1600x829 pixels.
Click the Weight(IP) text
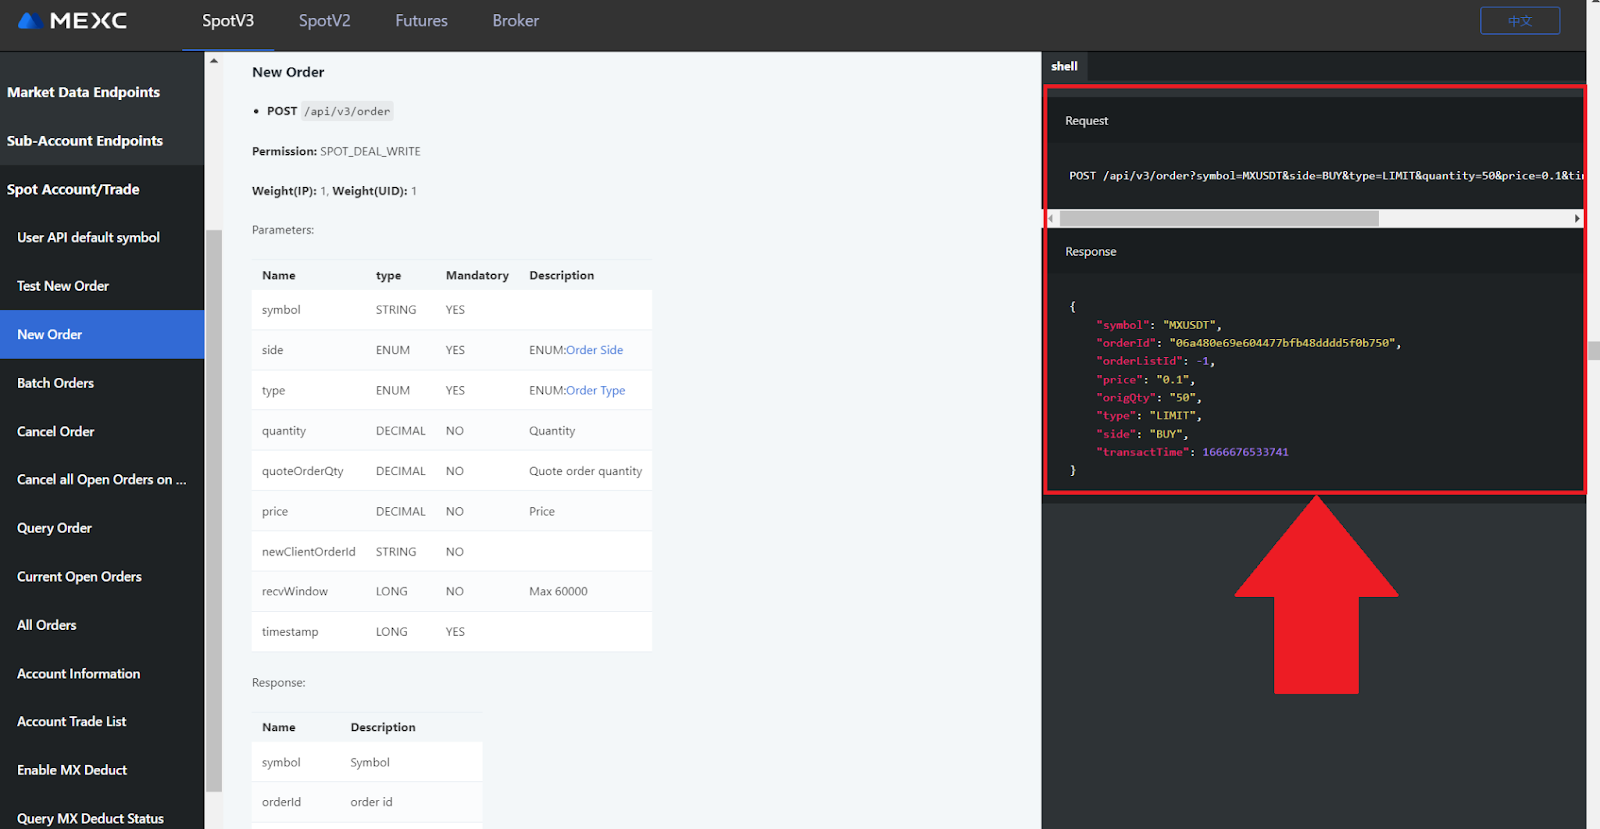pos(284,191)
